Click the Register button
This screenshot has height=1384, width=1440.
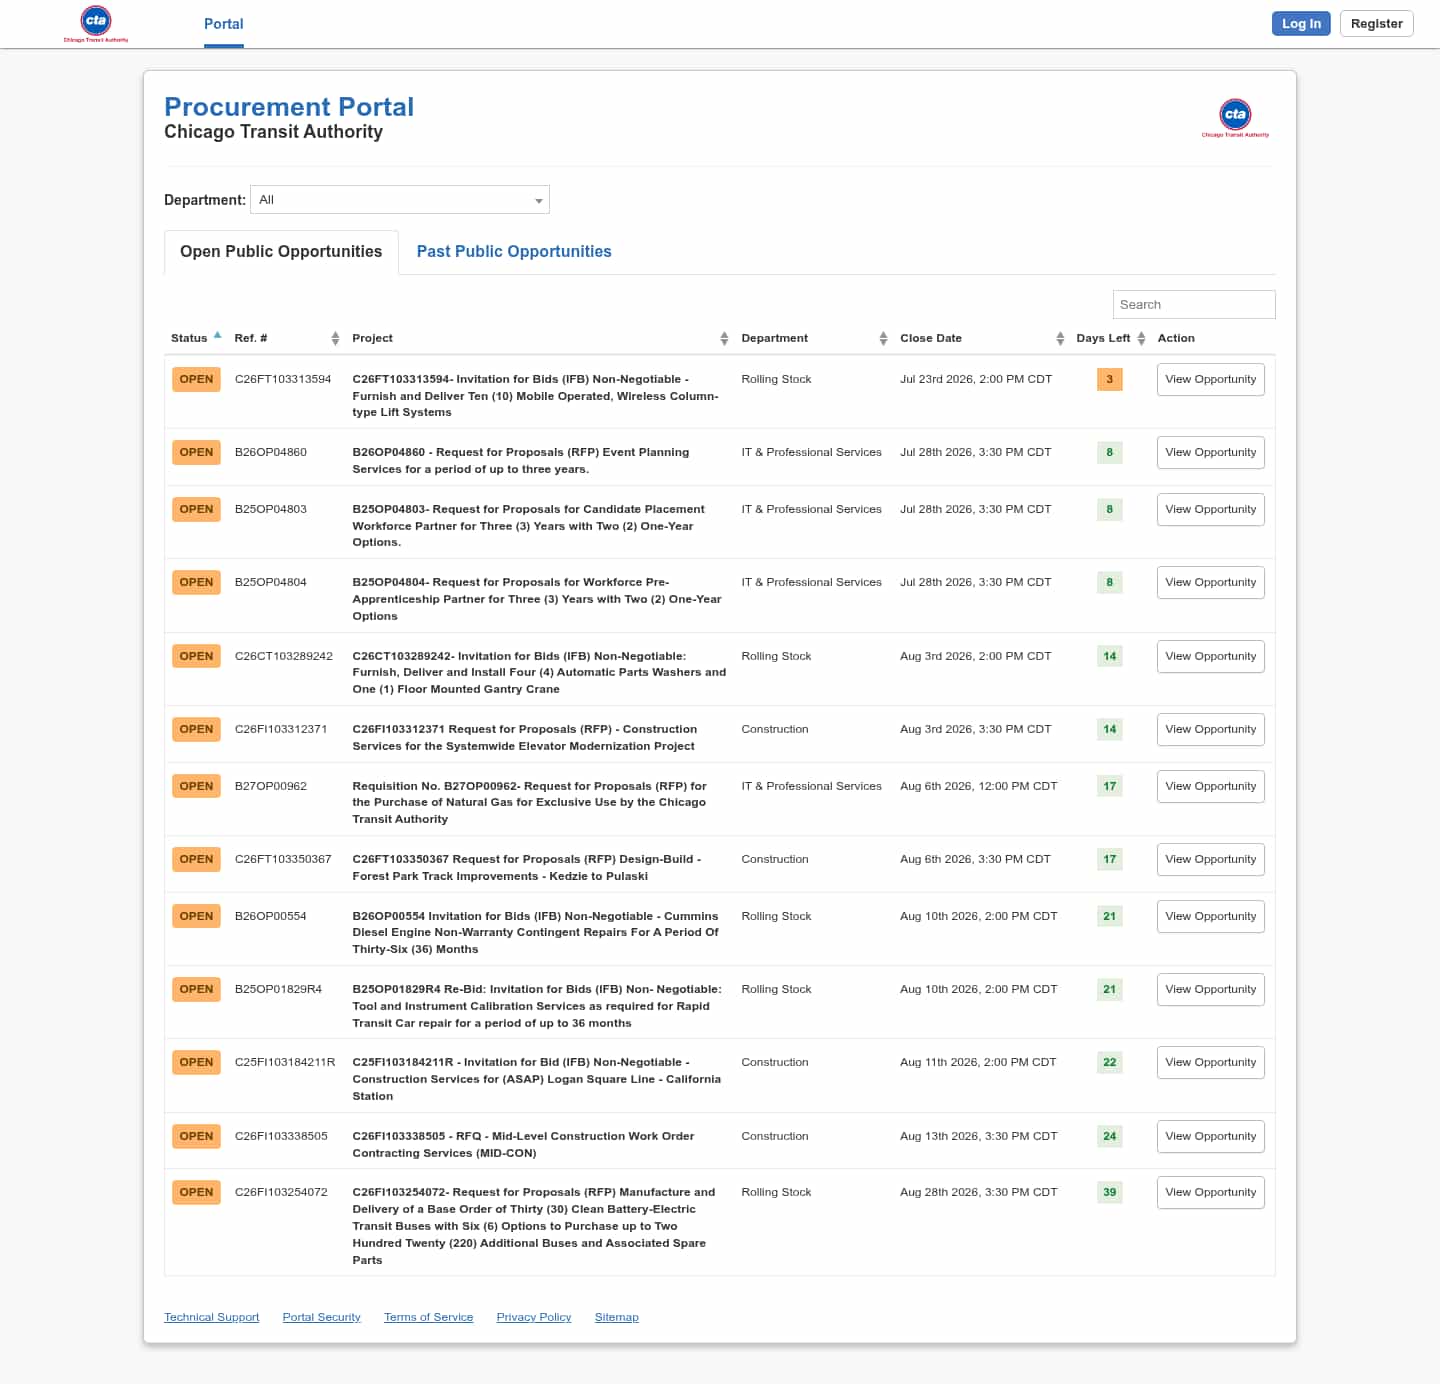pos(1376,24)
